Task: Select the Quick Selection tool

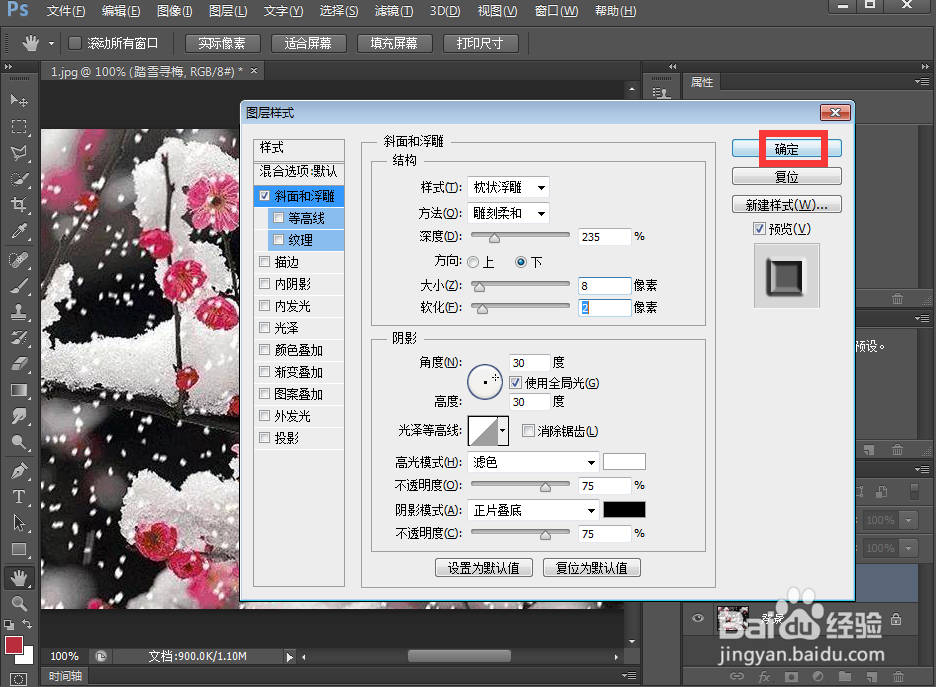Action: (19, 178)
